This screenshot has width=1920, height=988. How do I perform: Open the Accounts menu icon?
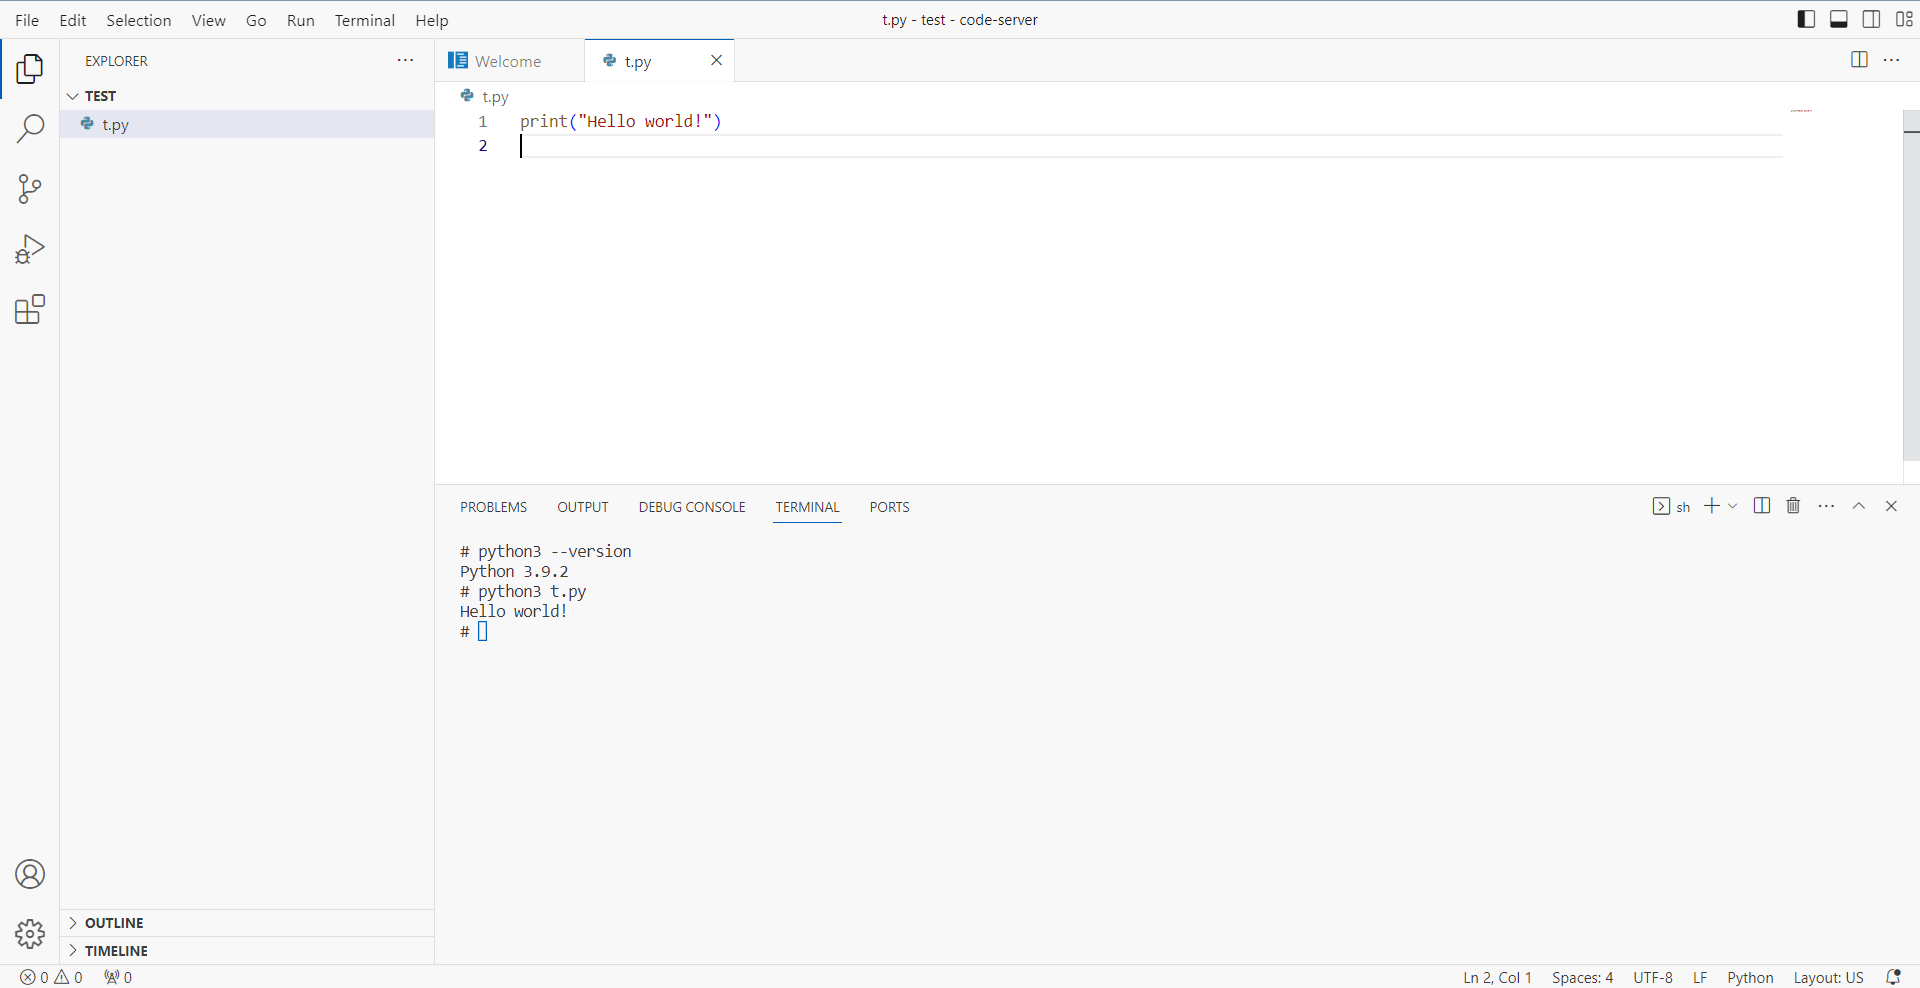pos(30,874)
